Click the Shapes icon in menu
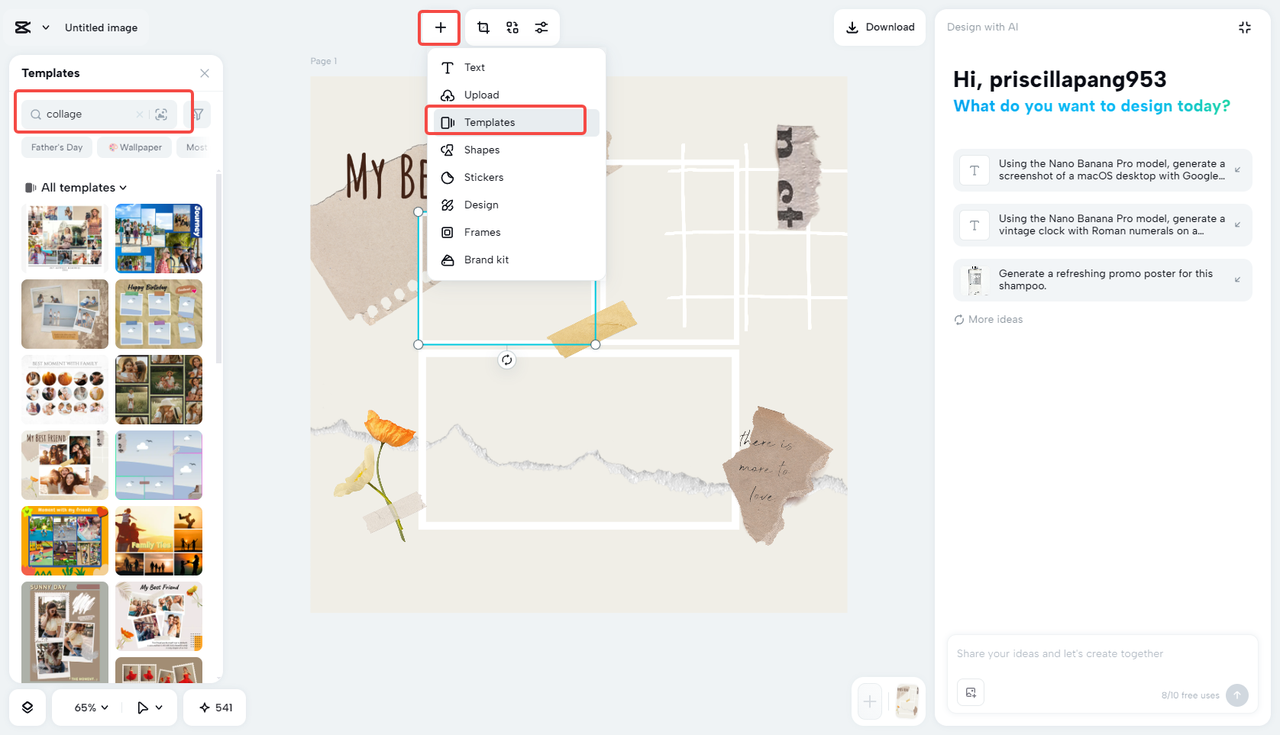1280x735 pixels. [x=448, y=150]
